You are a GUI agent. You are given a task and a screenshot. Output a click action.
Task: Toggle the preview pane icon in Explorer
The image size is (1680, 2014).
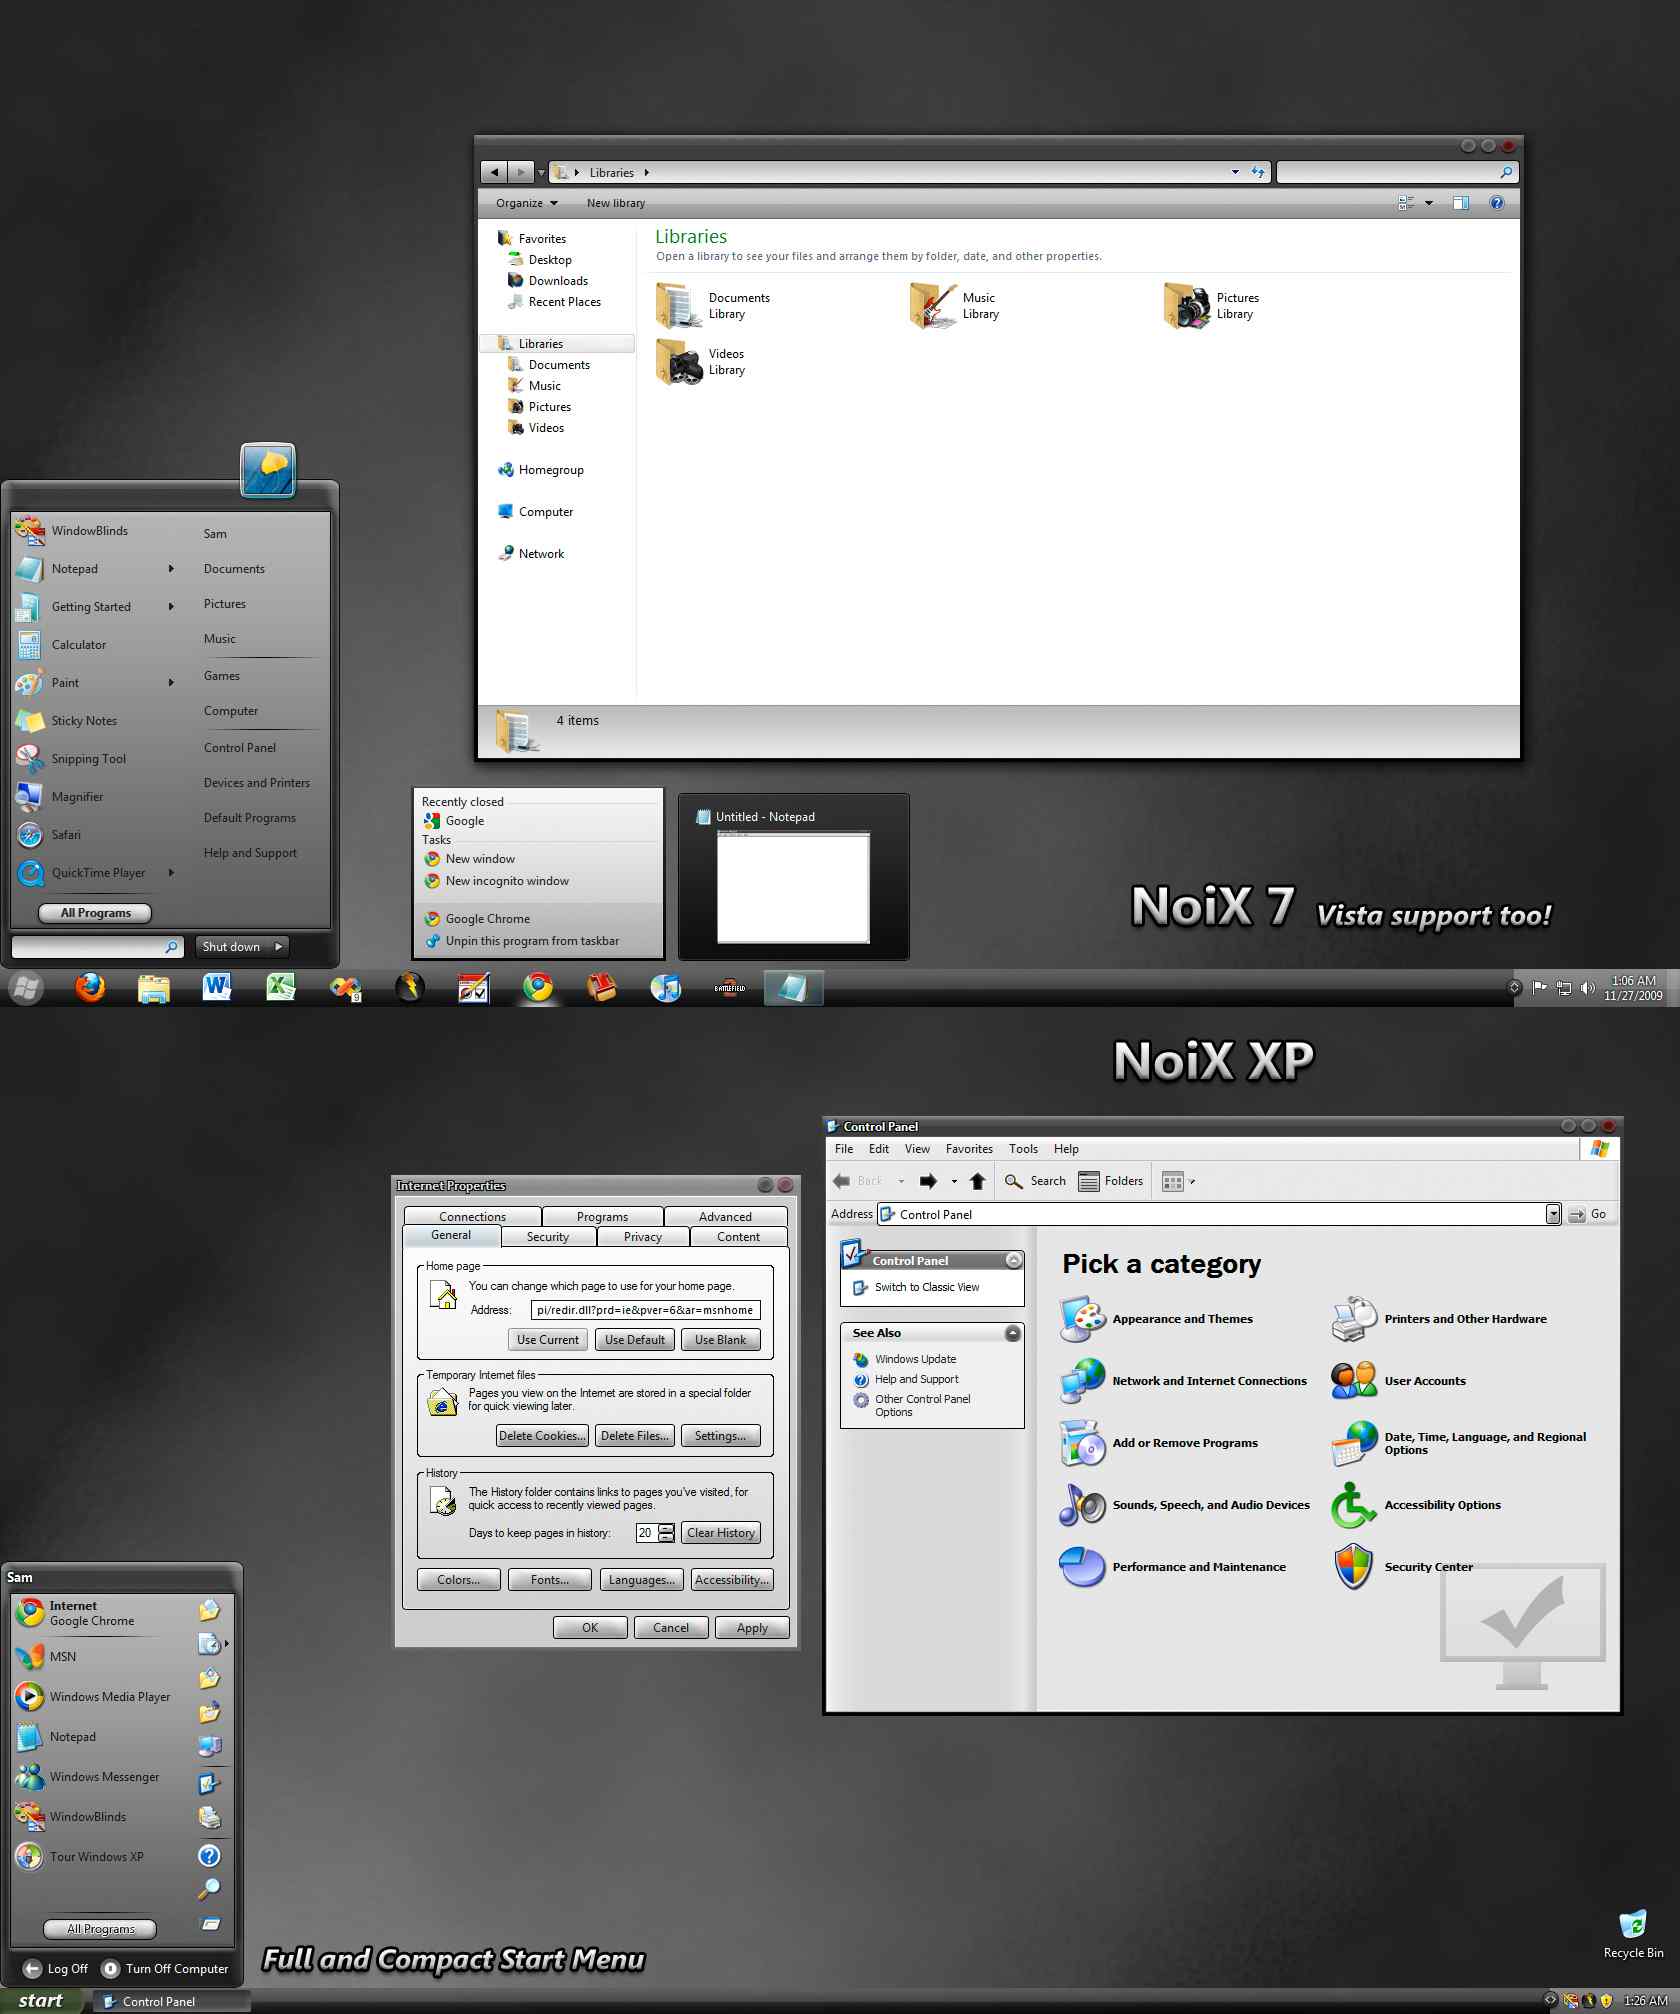[1461, 203]
